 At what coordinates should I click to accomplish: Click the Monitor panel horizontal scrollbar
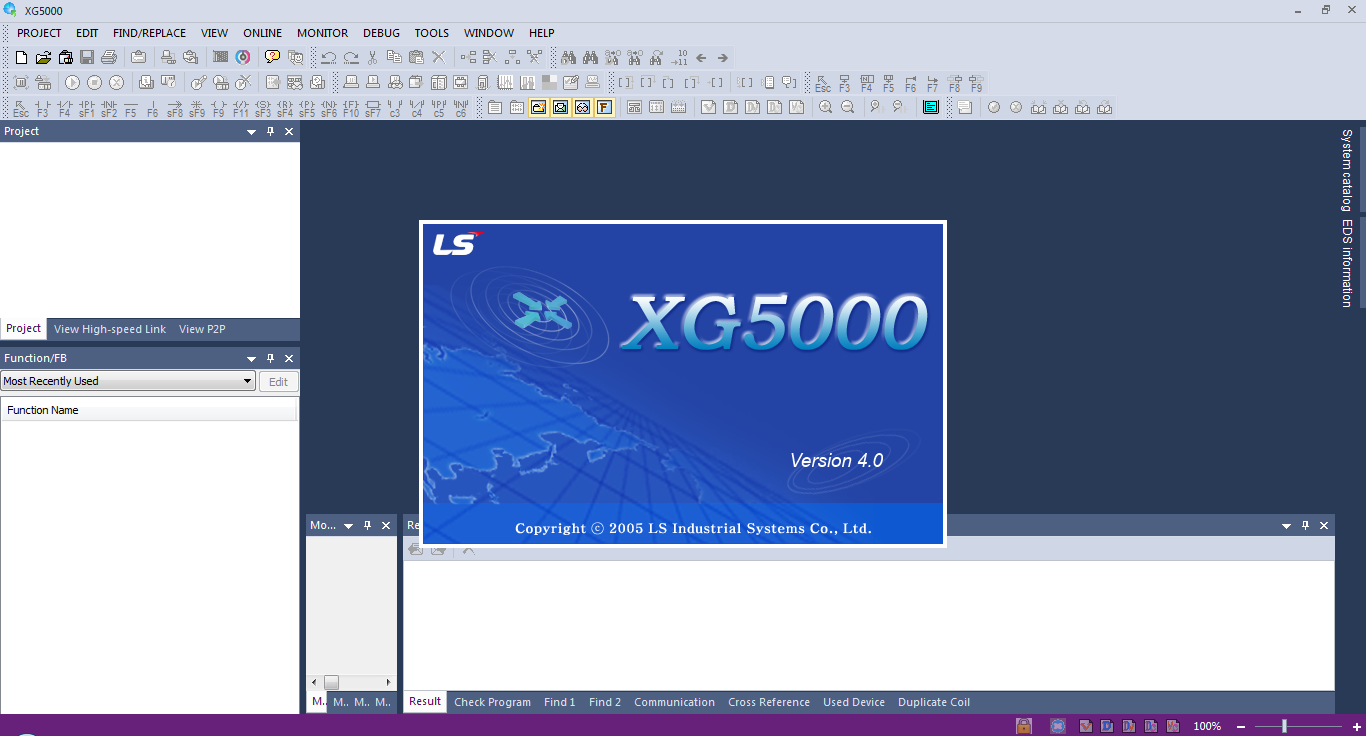pos(330,681)
